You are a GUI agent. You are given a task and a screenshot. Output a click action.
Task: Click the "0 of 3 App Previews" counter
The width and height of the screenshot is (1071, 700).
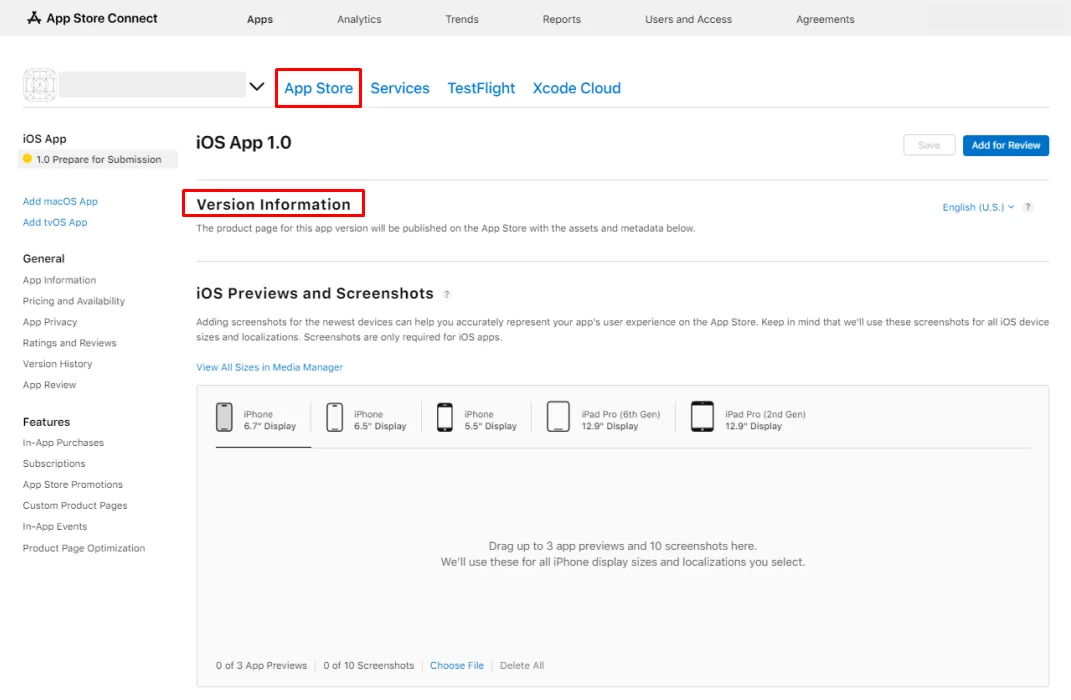tap(262, 665)
